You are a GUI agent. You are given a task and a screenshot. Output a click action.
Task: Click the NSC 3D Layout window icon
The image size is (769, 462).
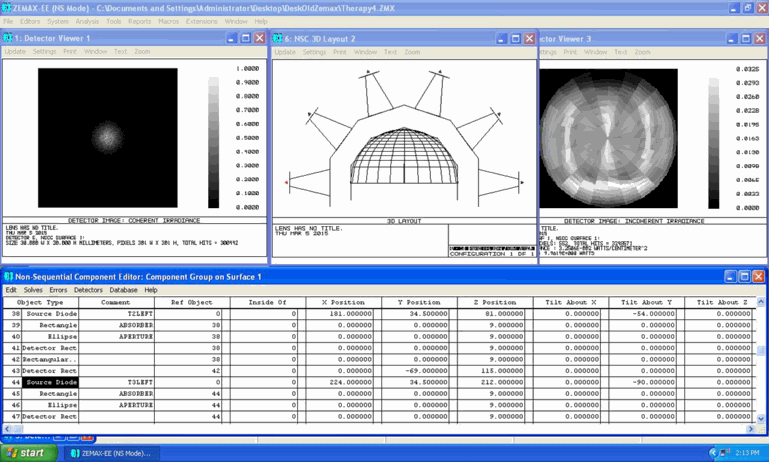[x=279, y=38]
